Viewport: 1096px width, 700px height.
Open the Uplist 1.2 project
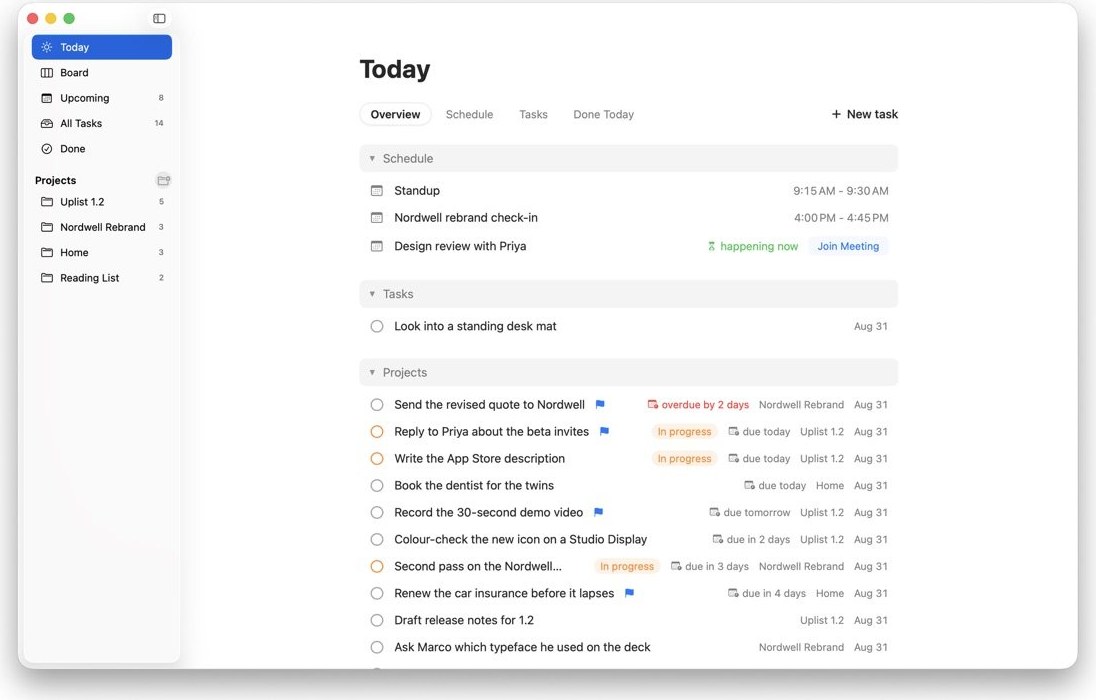[102, 202]
